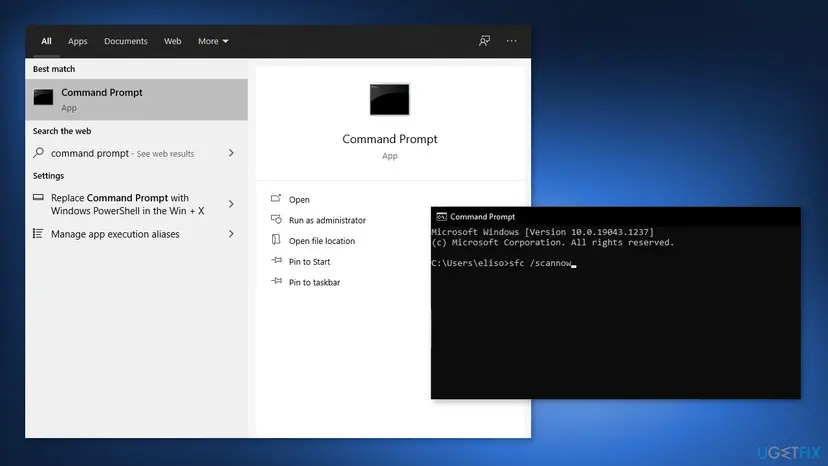Select Command Prompt best match result
Viewport: 828px width, 466px height.
click(136, 99)
